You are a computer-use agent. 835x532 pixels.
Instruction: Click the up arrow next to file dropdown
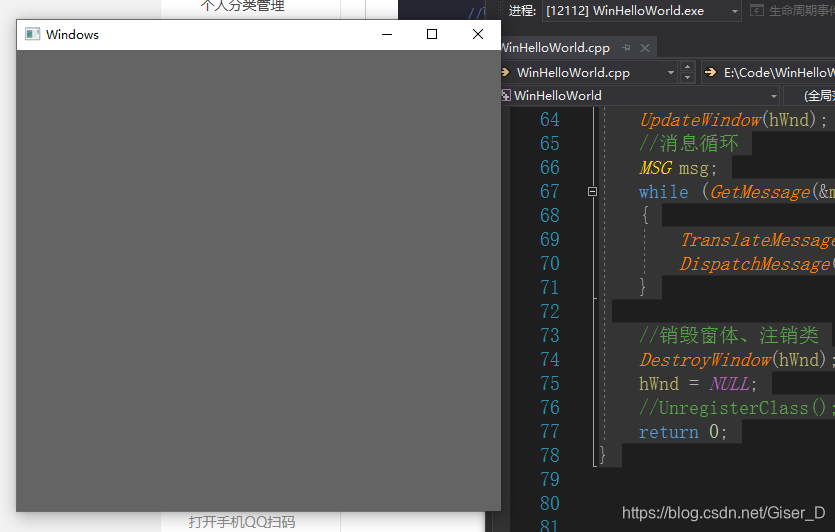coord(687,67)
